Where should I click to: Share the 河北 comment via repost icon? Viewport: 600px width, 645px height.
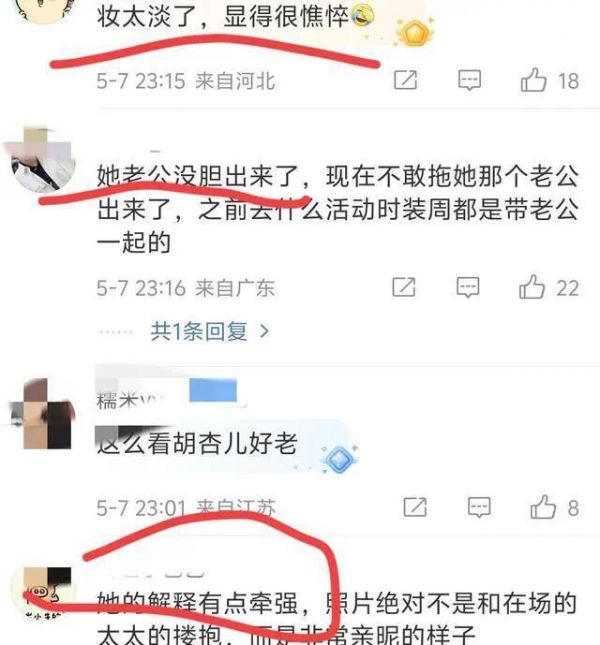click(x=405, y=80)
